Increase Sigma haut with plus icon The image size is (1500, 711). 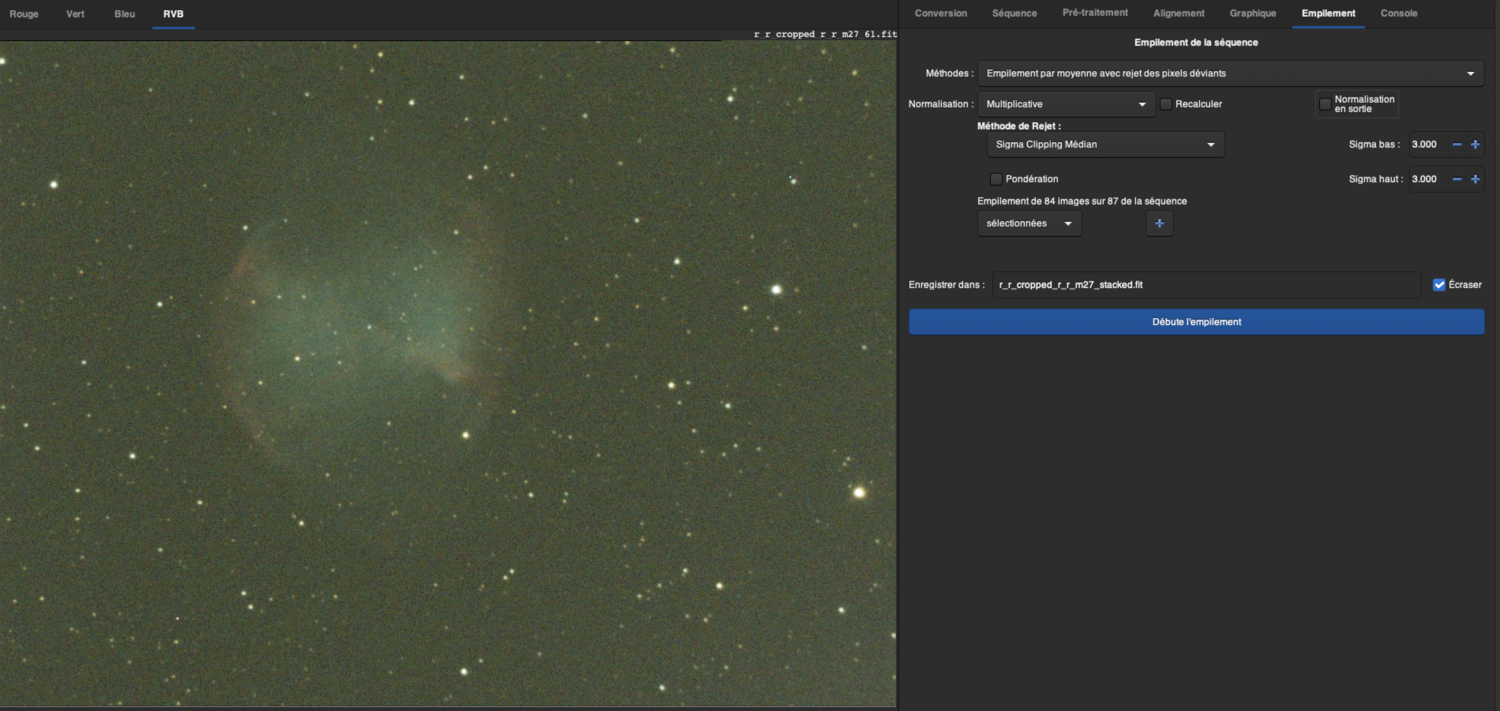[x=1474, y=180]
